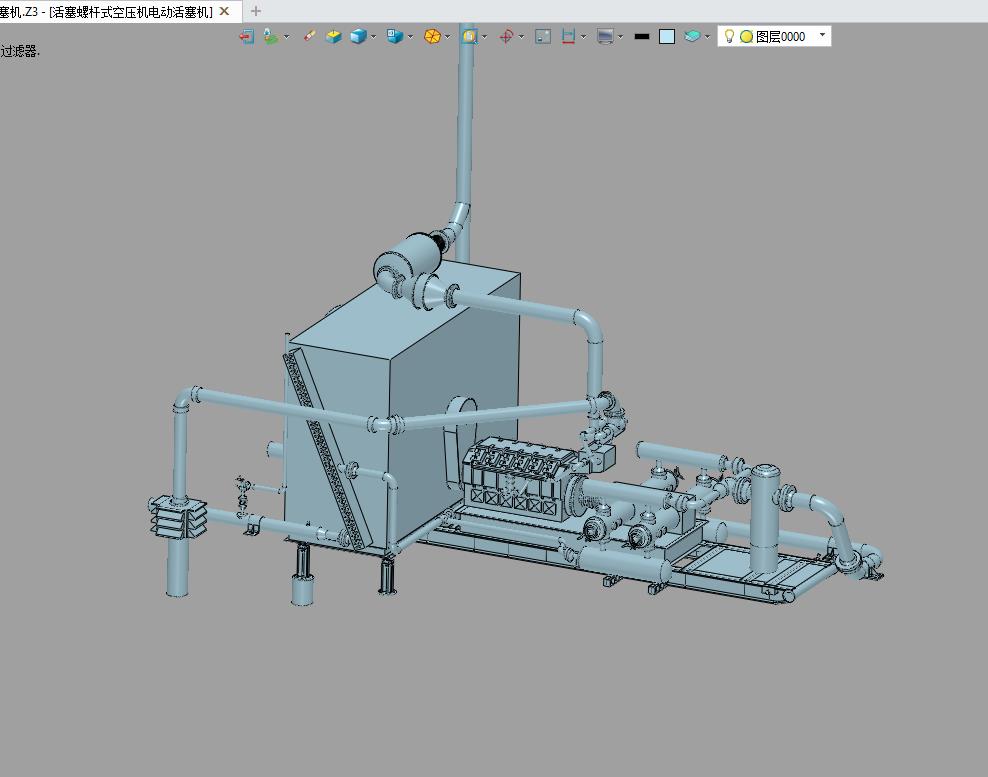Open the layers stack dropdown arrow

pyautogui.click(x=707, y=37)
